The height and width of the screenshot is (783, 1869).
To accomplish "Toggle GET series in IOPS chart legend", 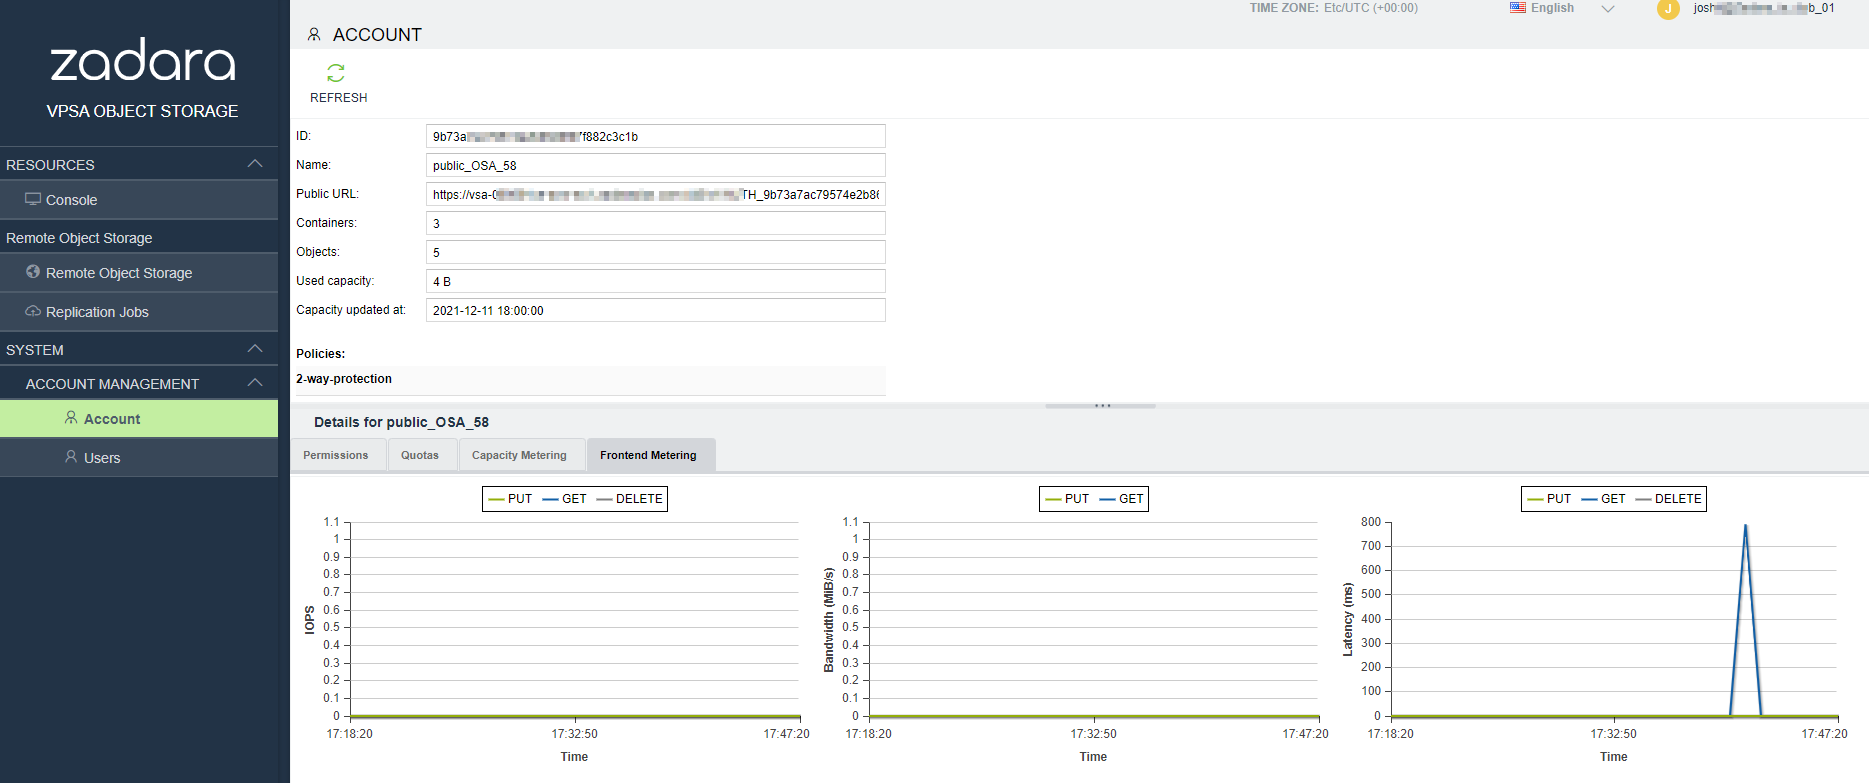I will [565, 499].
